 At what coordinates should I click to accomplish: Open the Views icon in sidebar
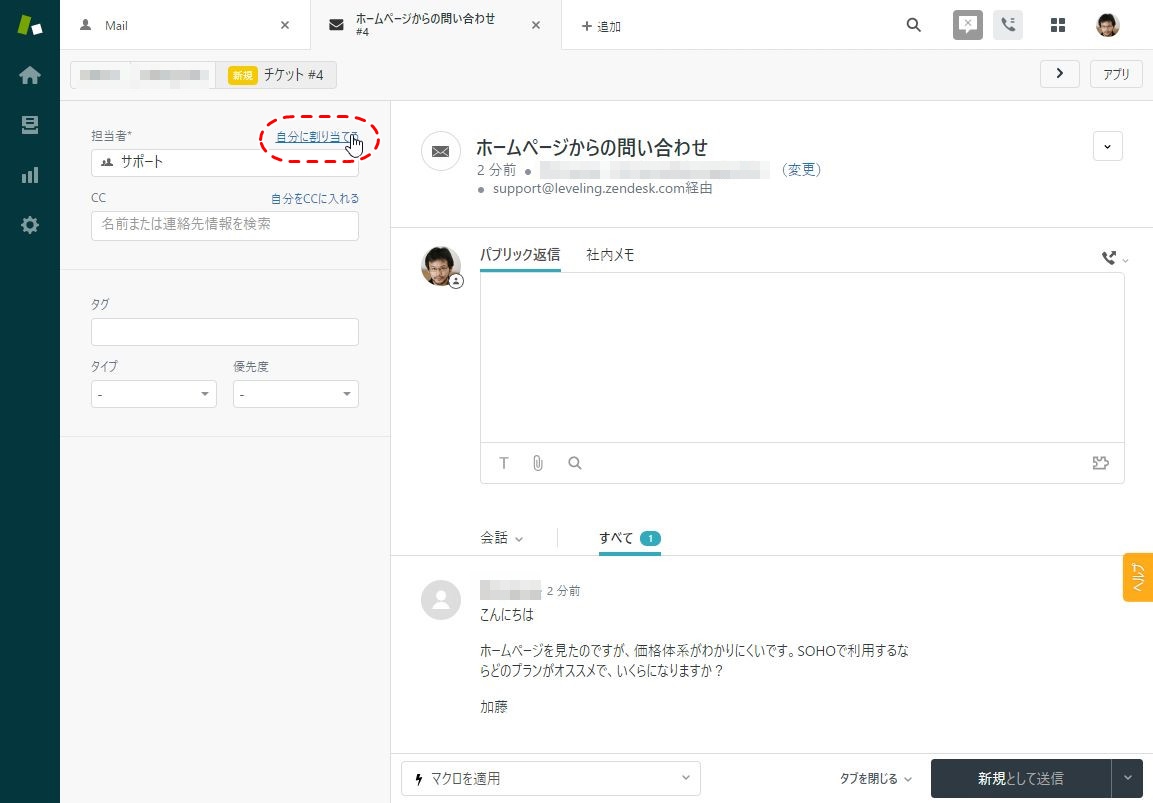pos(30,125)
